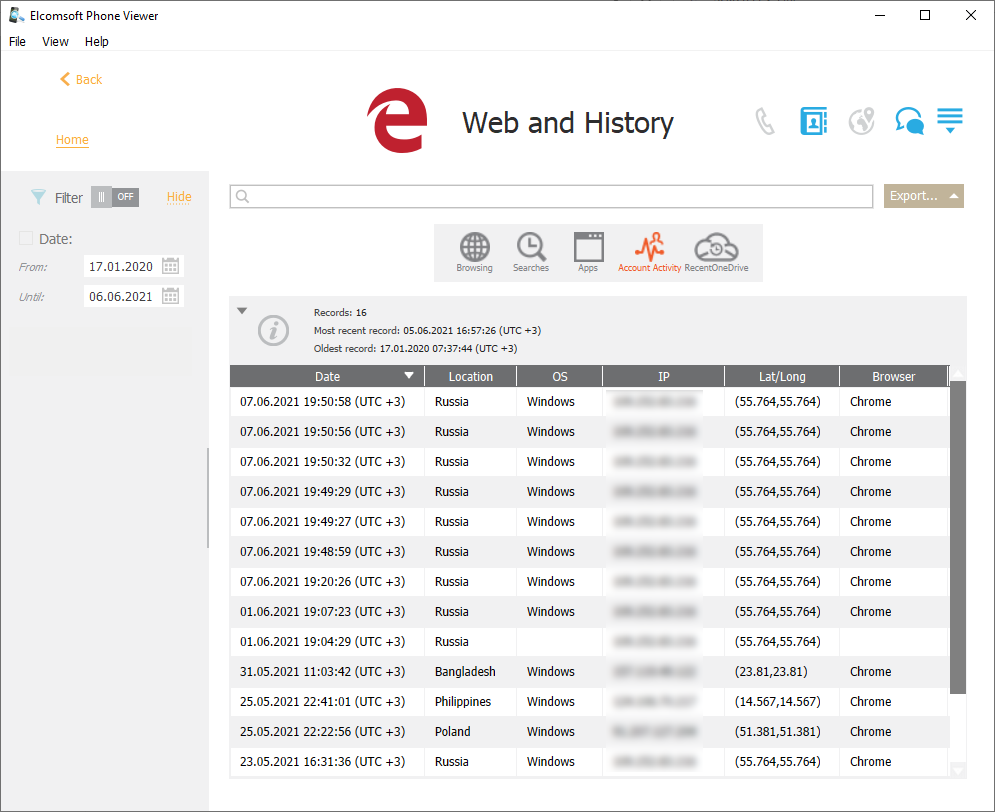Switch to RecentOneDrive tab

(716, 252)
